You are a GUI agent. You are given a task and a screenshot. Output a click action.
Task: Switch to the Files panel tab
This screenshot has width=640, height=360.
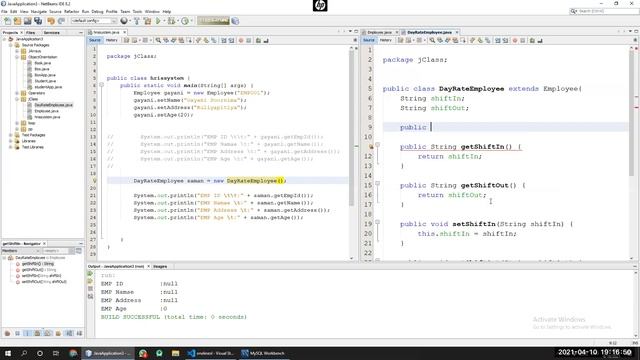tap(31, 32)
